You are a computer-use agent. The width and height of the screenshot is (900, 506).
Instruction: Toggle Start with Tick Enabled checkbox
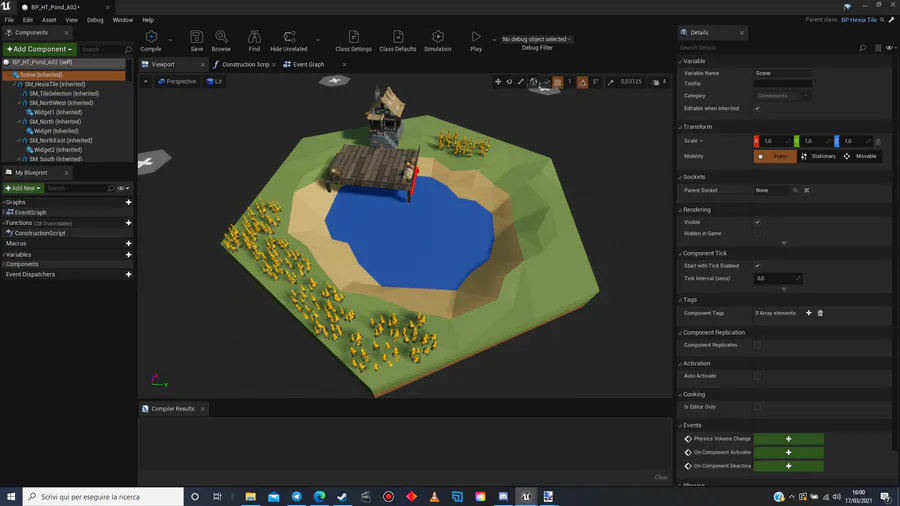tap(758, 266)
